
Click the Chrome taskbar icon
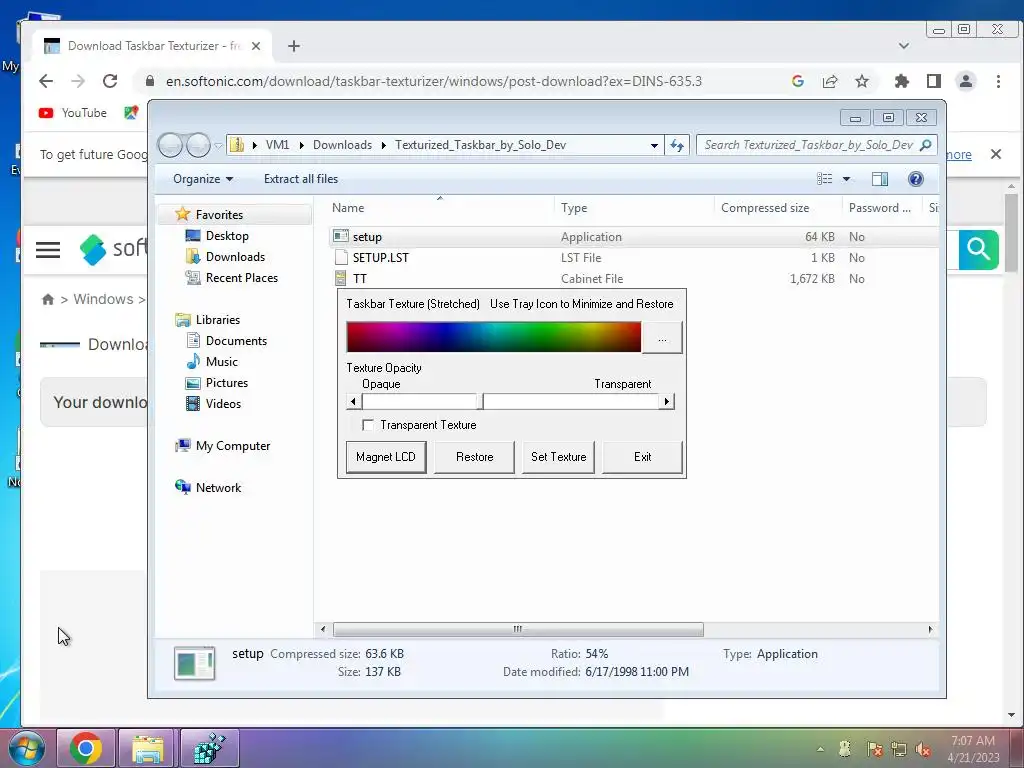coord(86,748)
